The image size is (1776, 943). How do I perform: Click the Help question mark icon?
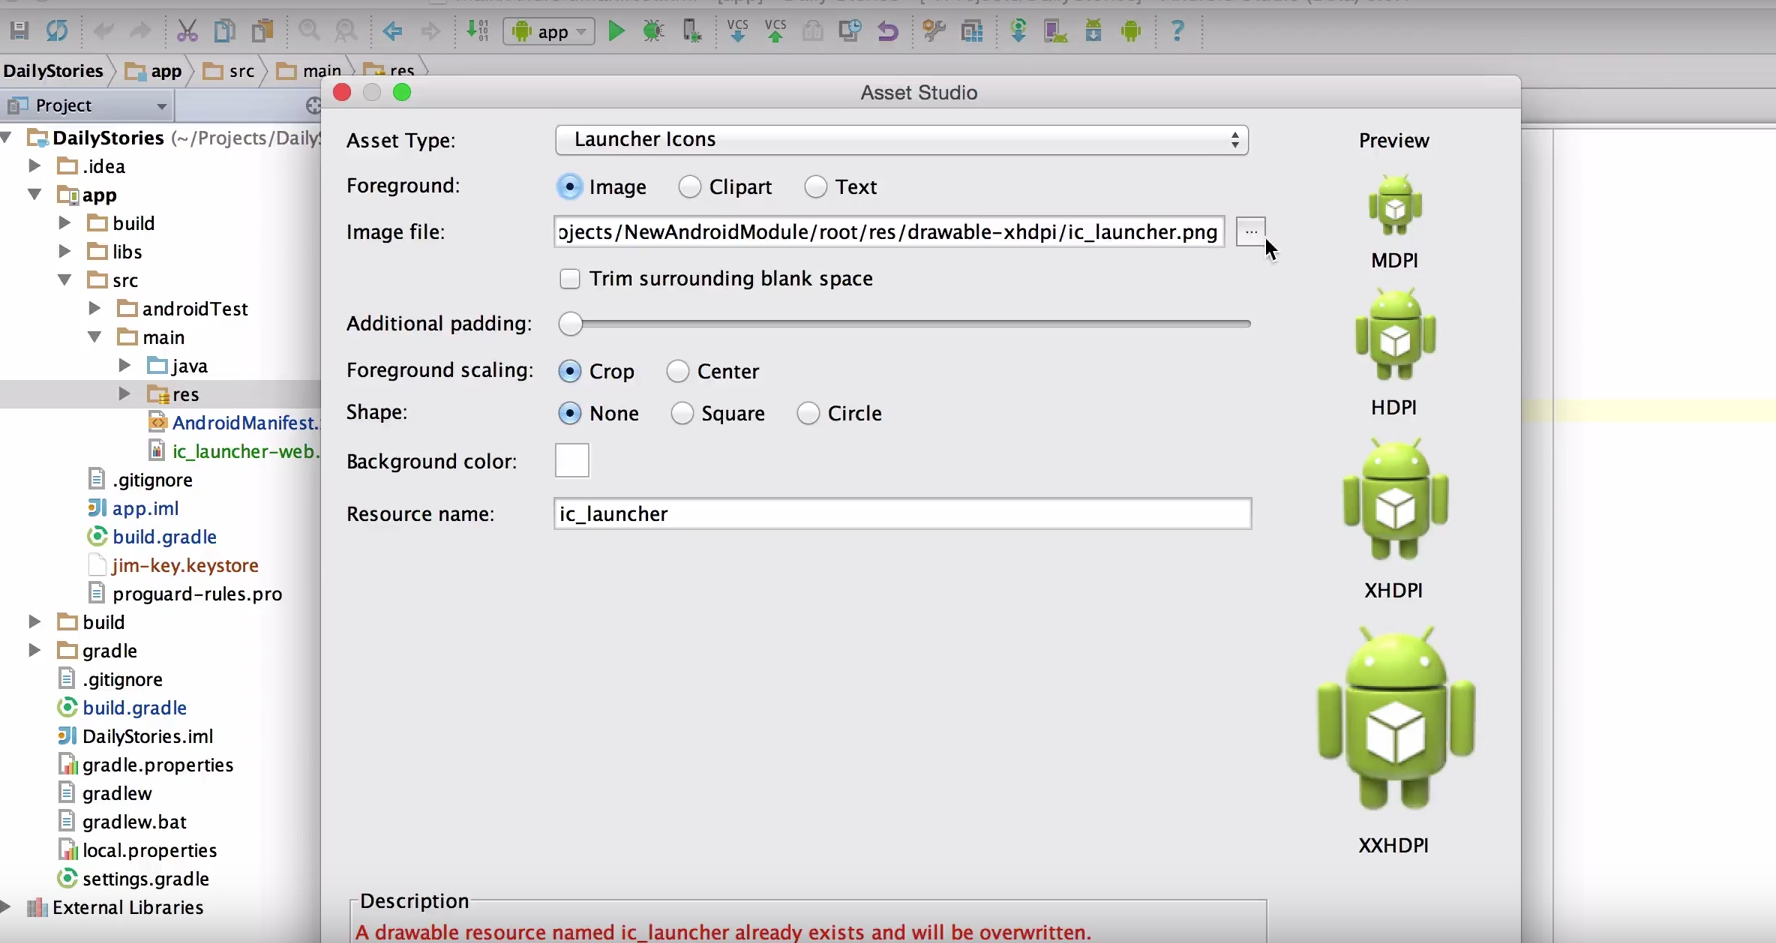pyautogui.click(x=1178, y=31)
